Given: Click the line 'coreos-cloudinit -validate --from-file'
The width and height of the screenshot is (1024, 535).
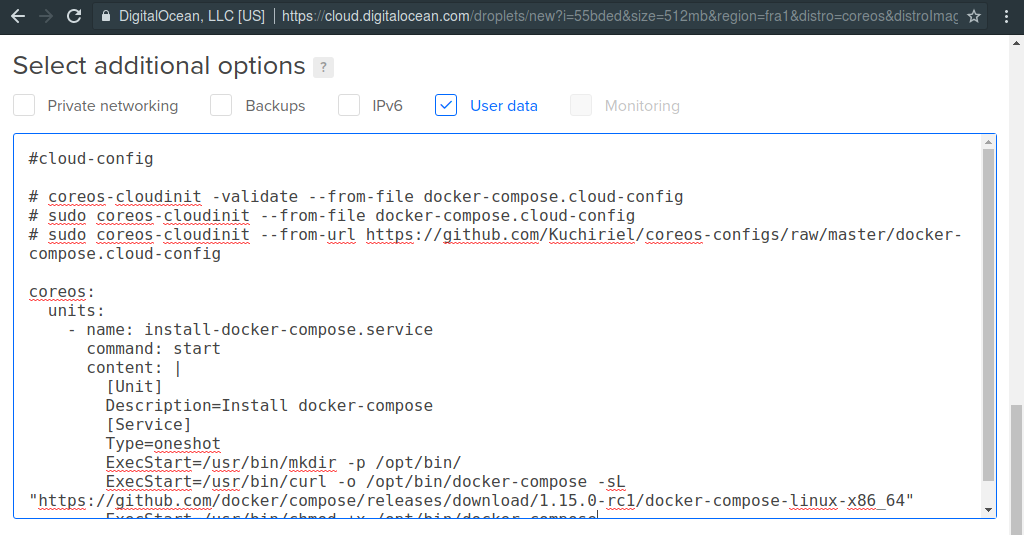Looking at the screenshot, I should point(356,197).
